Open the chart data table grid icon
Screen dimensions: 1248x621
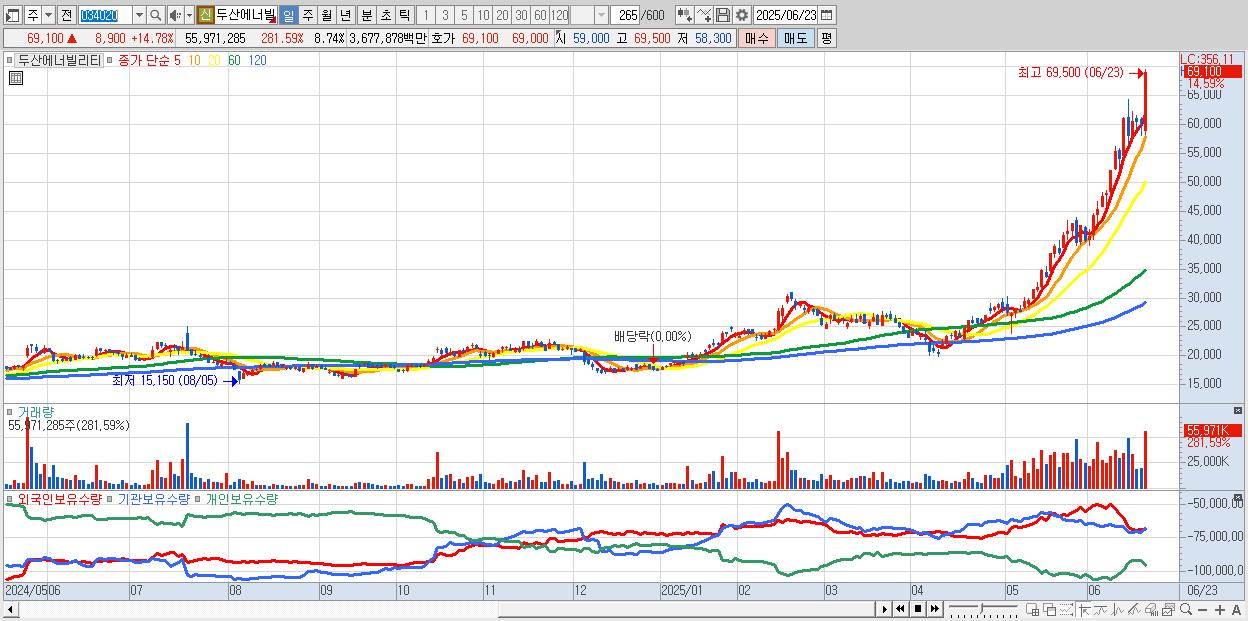(x=15, y=79)
